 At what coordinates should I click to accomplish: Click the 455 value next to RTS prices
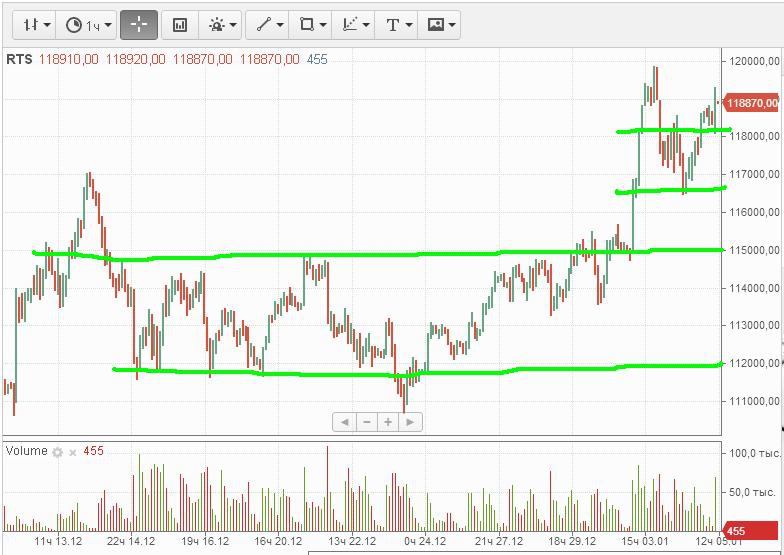[x=317, y=60]
